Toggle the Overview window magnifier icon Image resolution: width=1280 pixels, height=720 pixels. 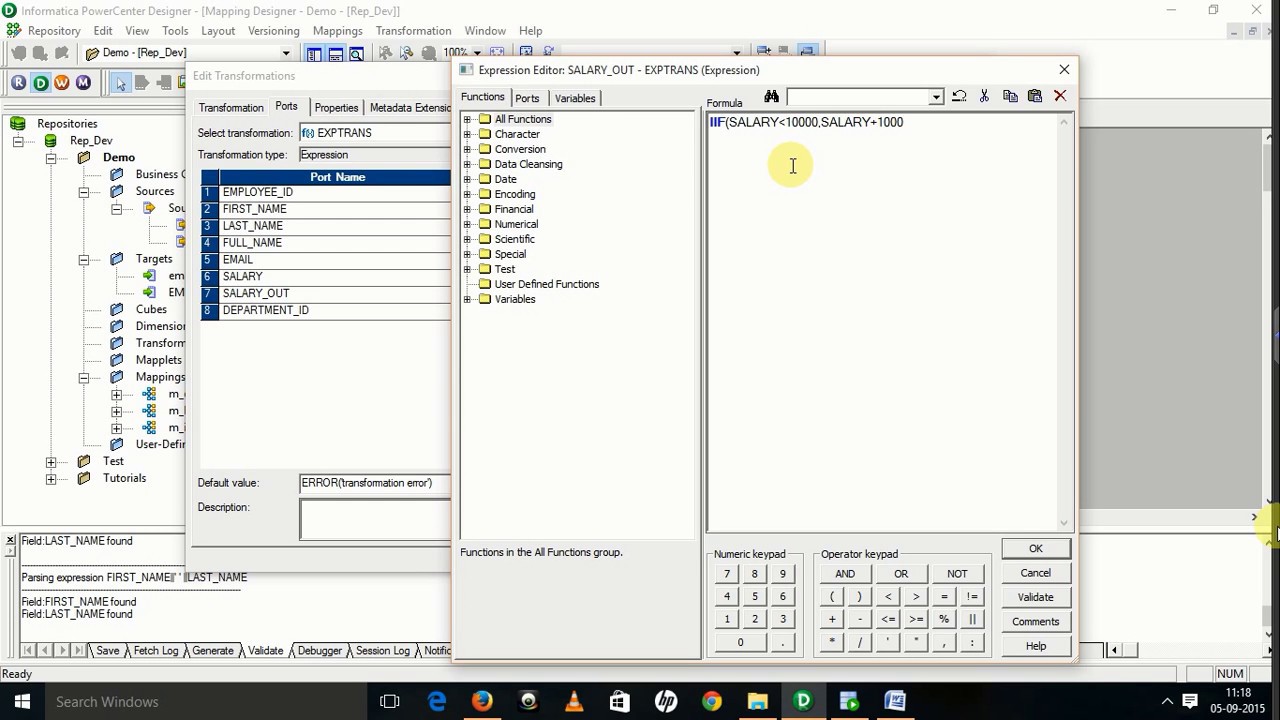click(356, 53)
